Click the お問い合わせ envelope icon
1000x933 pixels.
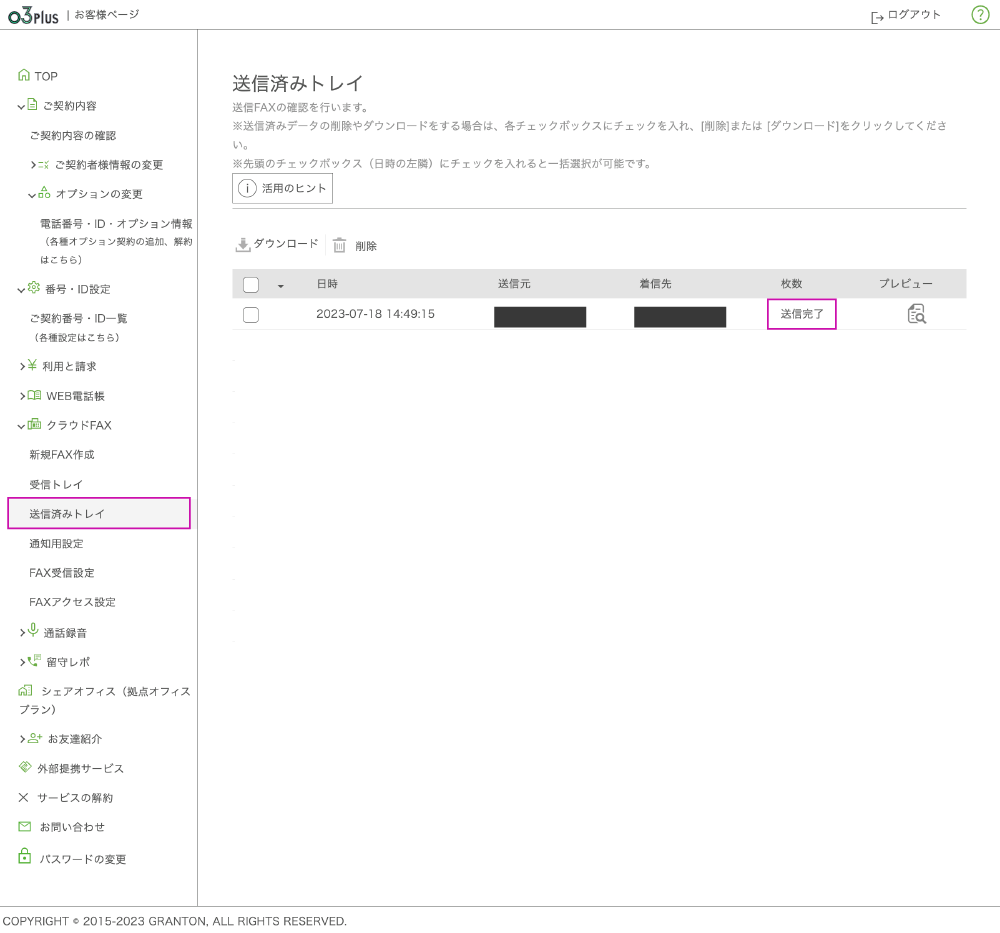[25, 826]
